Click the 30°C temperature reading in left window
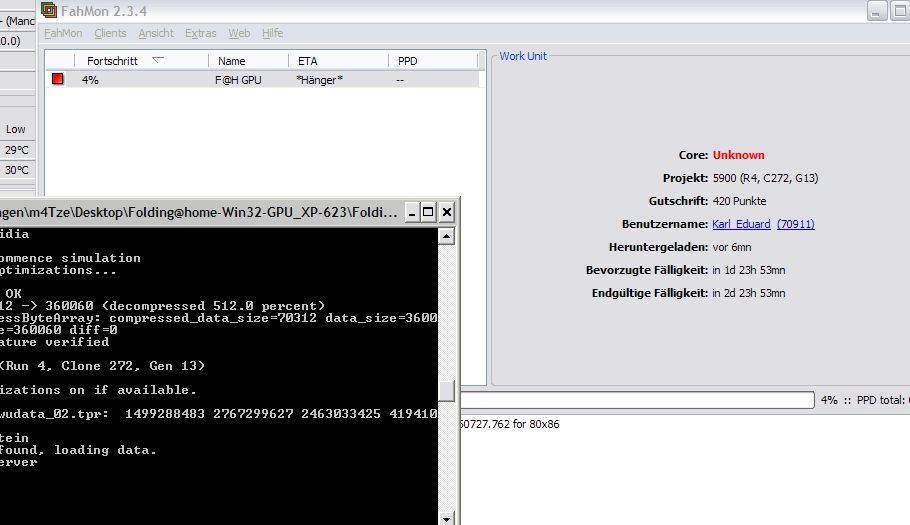 pyautogui.click(x=16, y=170)
